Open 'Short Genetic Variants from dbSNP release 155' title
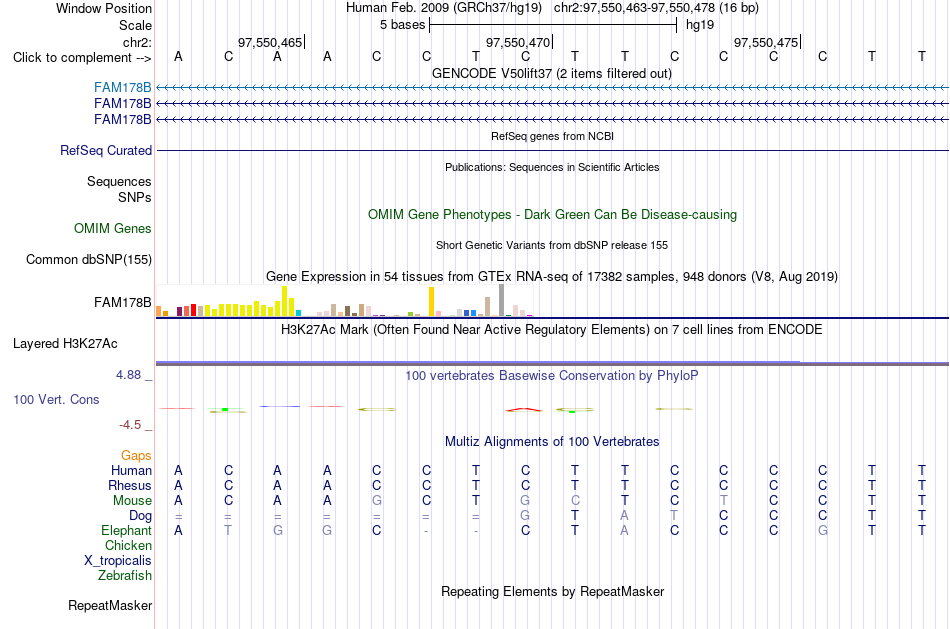 coord(552,245)
